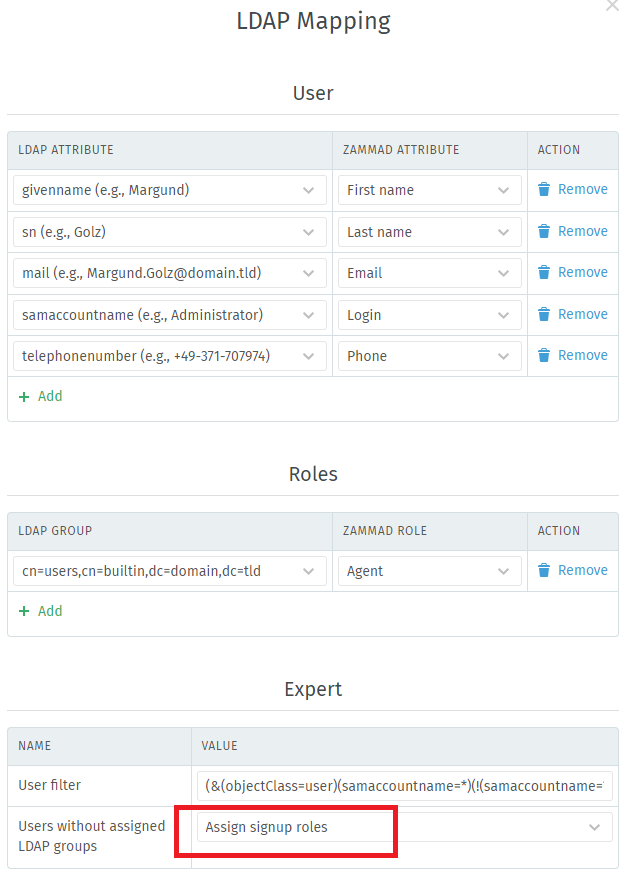
Task: Open the telephonenumber attribute selector
Action: pos(167,355)
